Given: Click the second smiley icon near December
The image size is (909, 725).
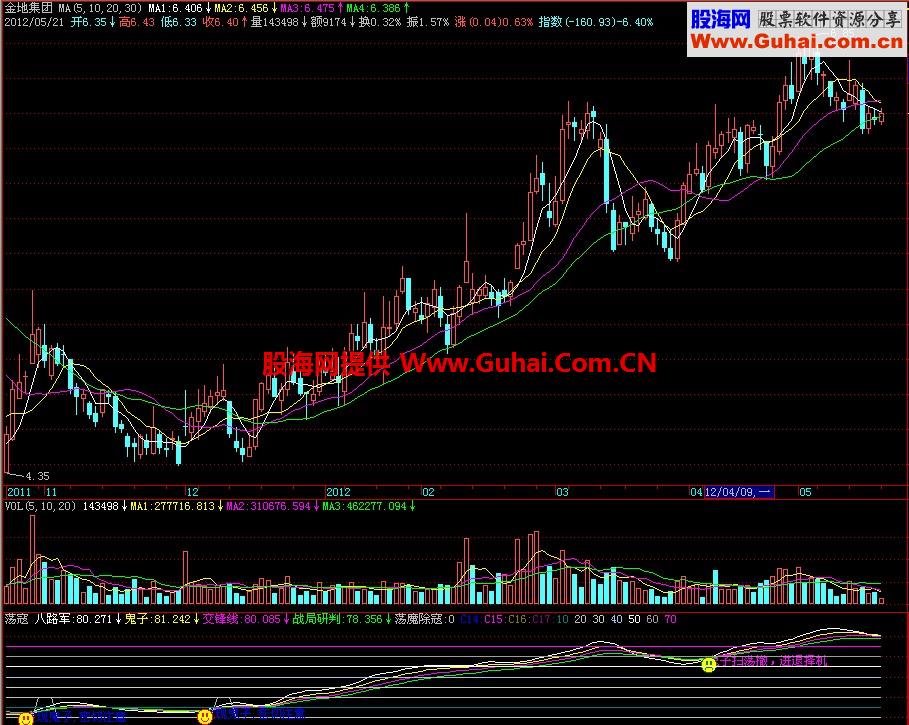Looking at the screenshot, I should pos(205,717).
